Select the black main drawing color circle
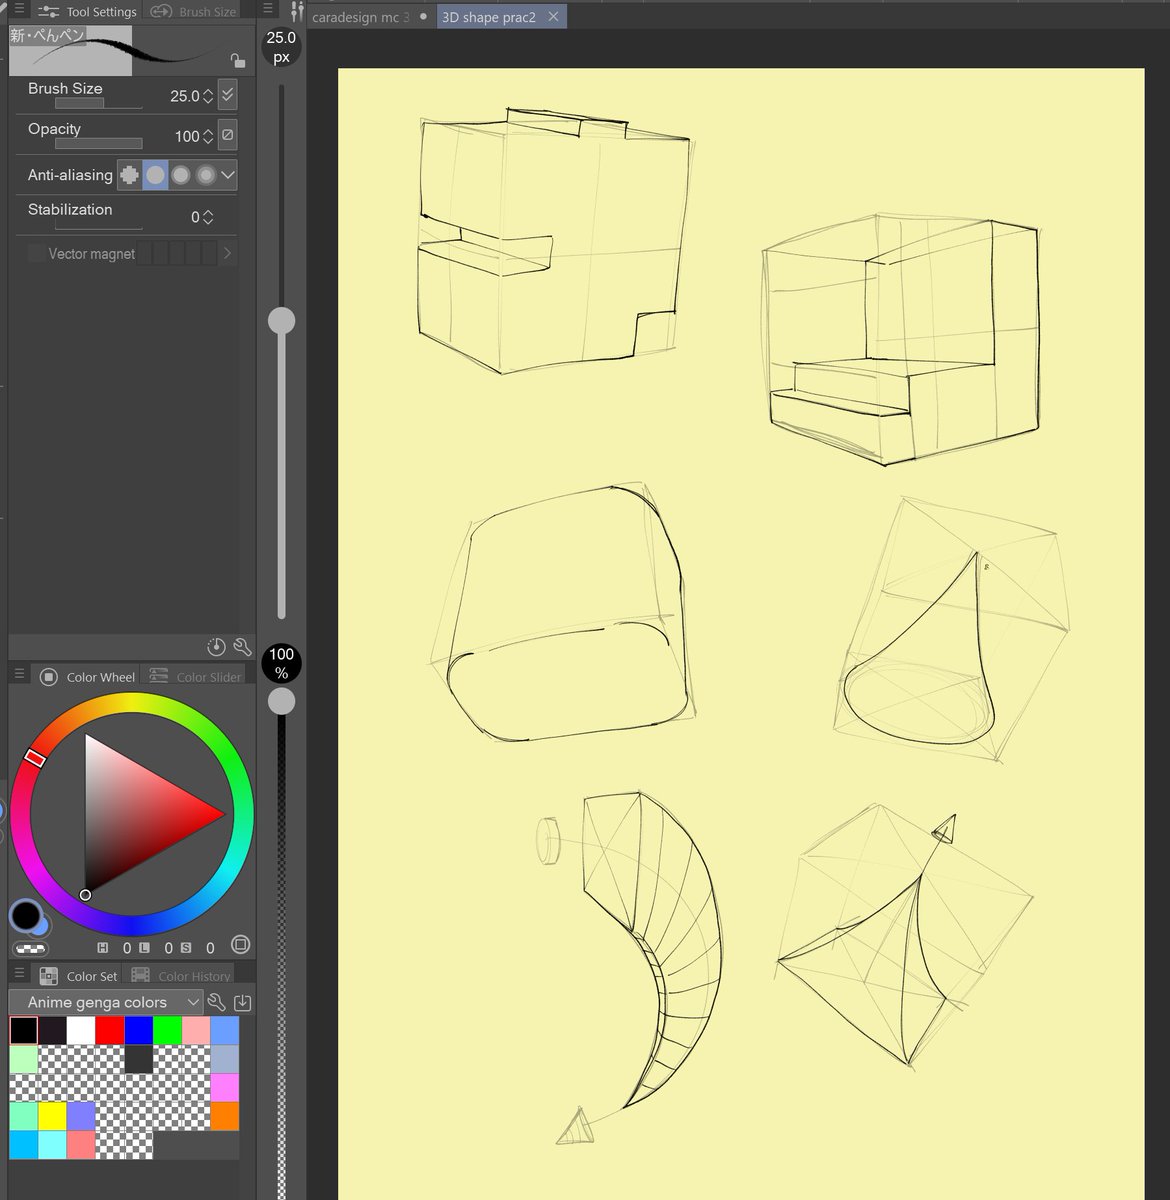 [x=25, y=914]
